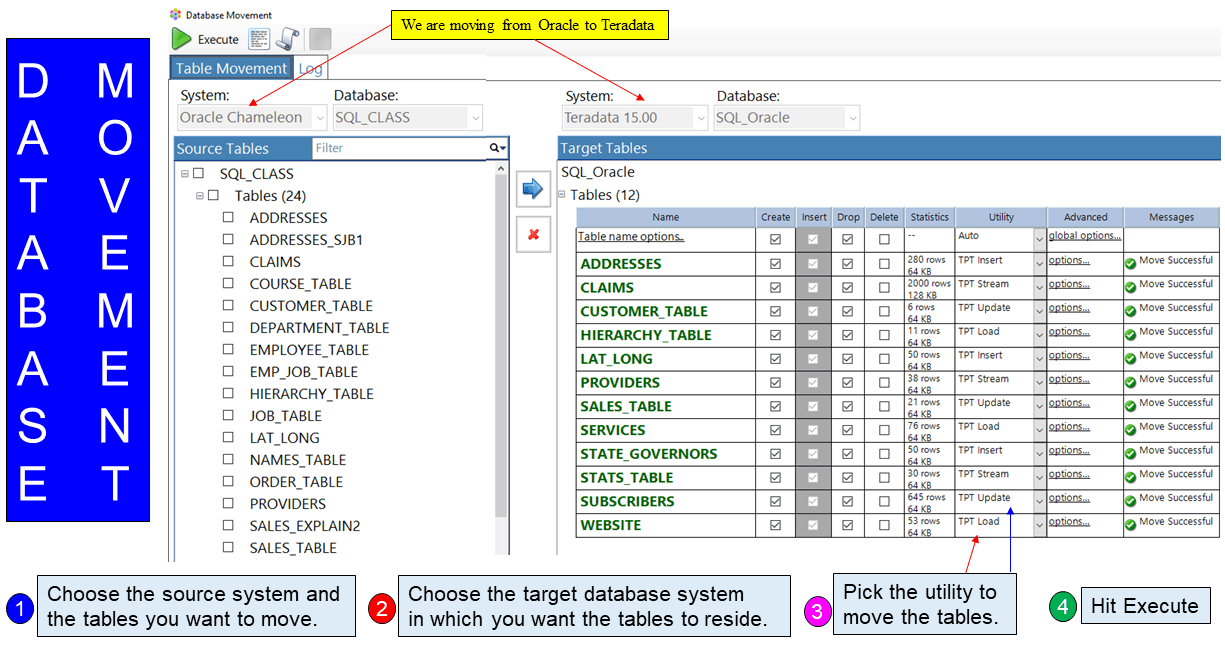Click the blue arrow to move tables

point(533,188)
